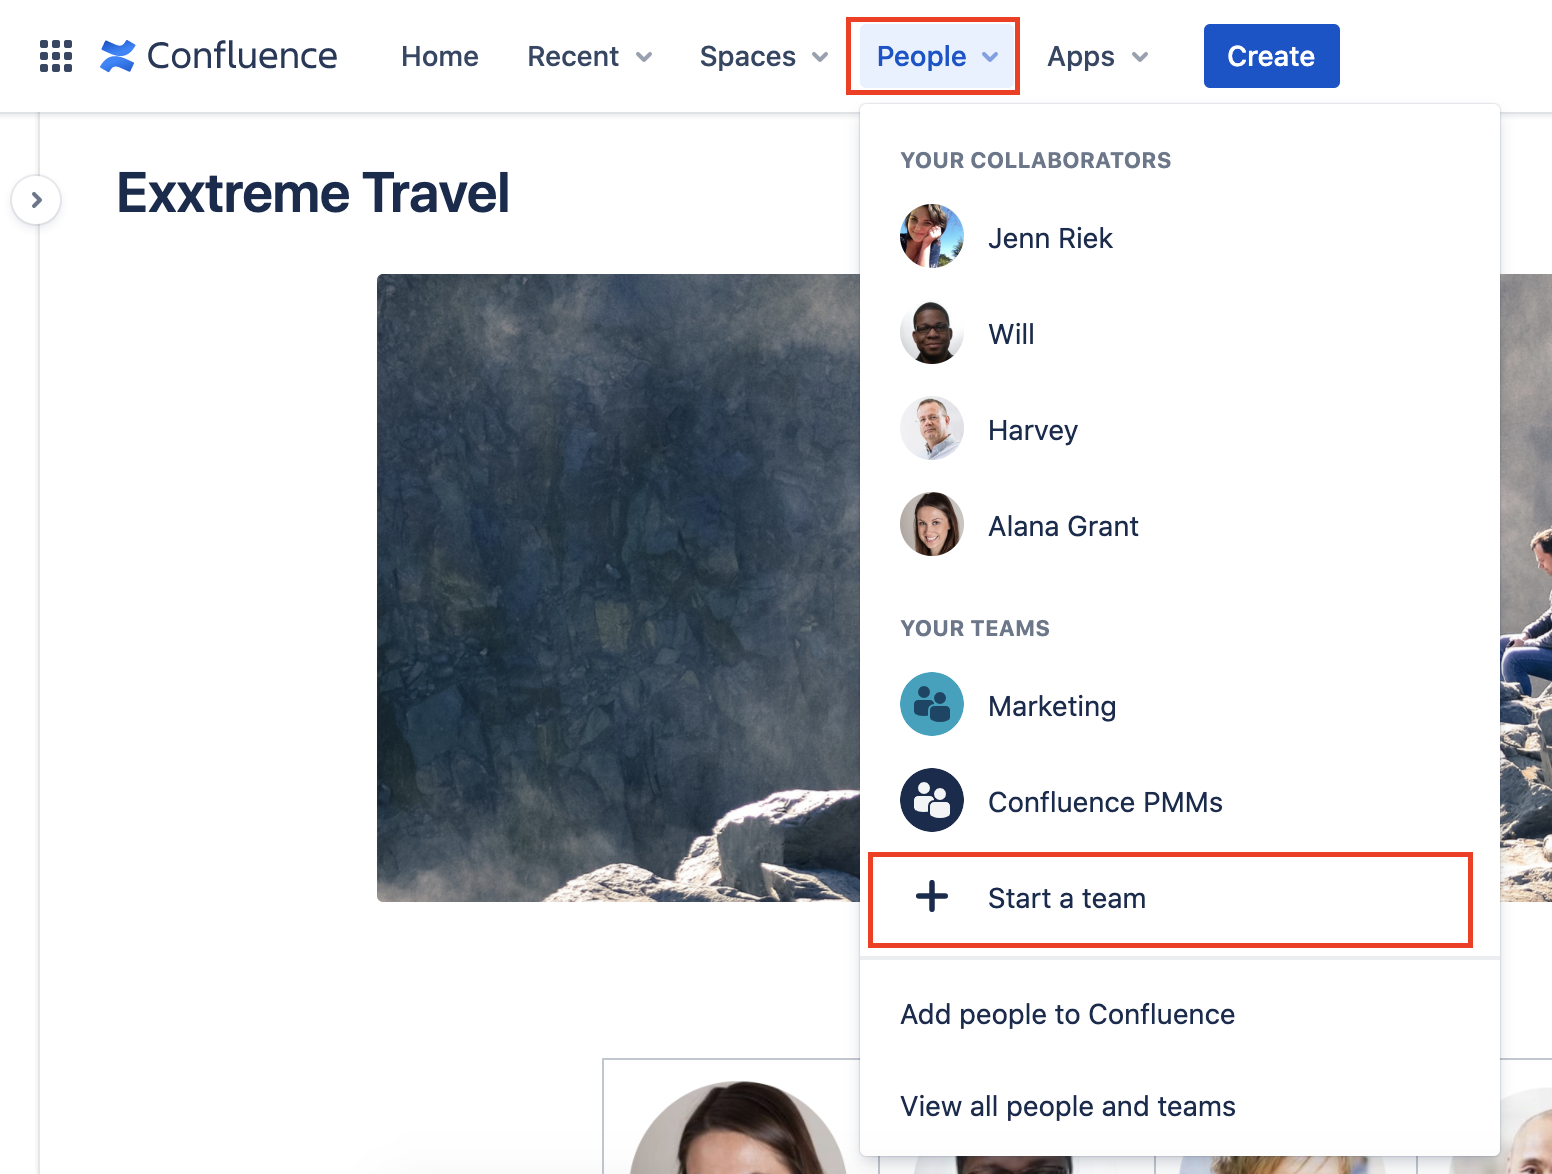Click the Exxtreme Travel page title
The width and height of the screenshot is (1552, 1174).
(313, 193)
